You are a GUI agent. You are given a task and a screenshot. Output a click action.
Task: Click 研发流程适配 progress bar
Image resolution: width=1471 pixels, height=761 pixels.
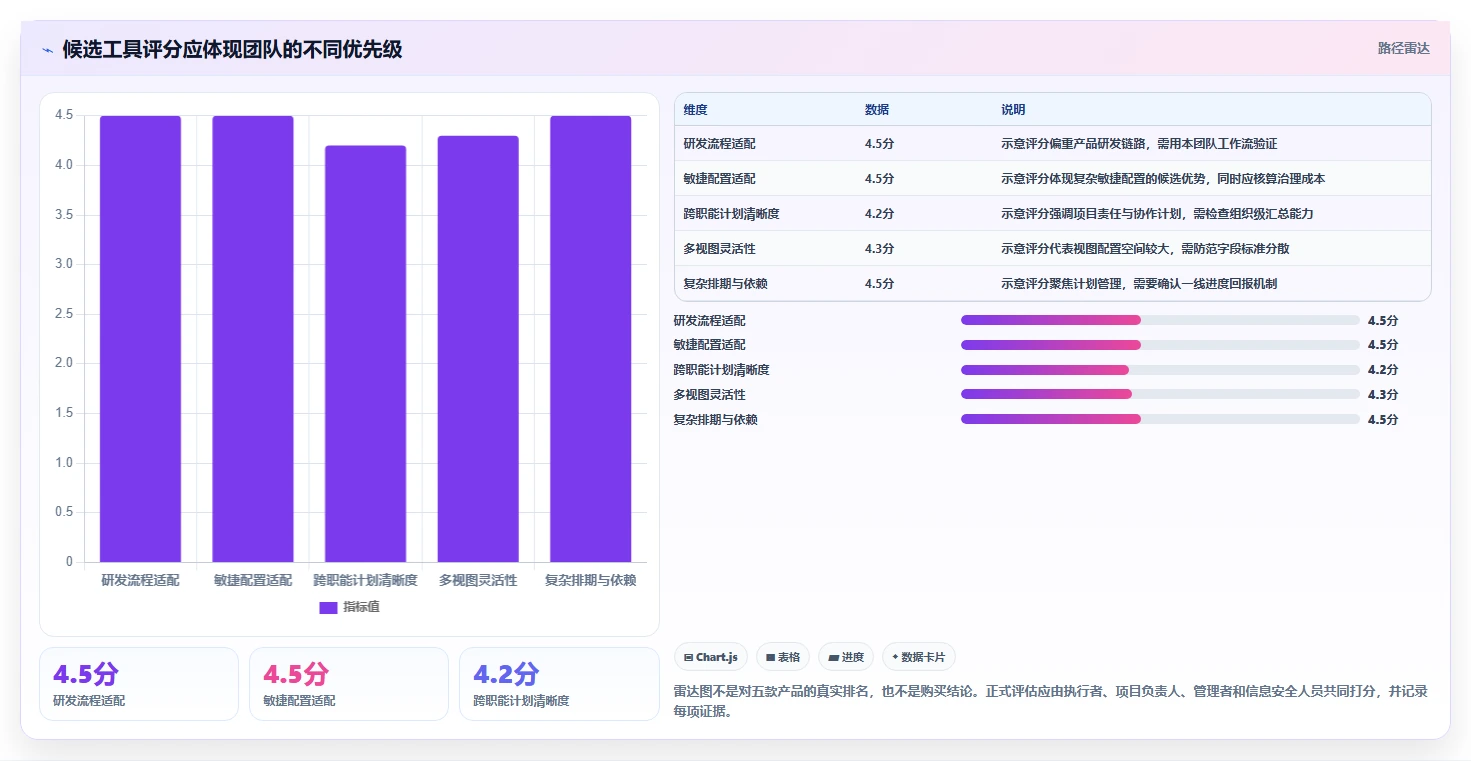pyautogui.click(x=1160, y=320)
